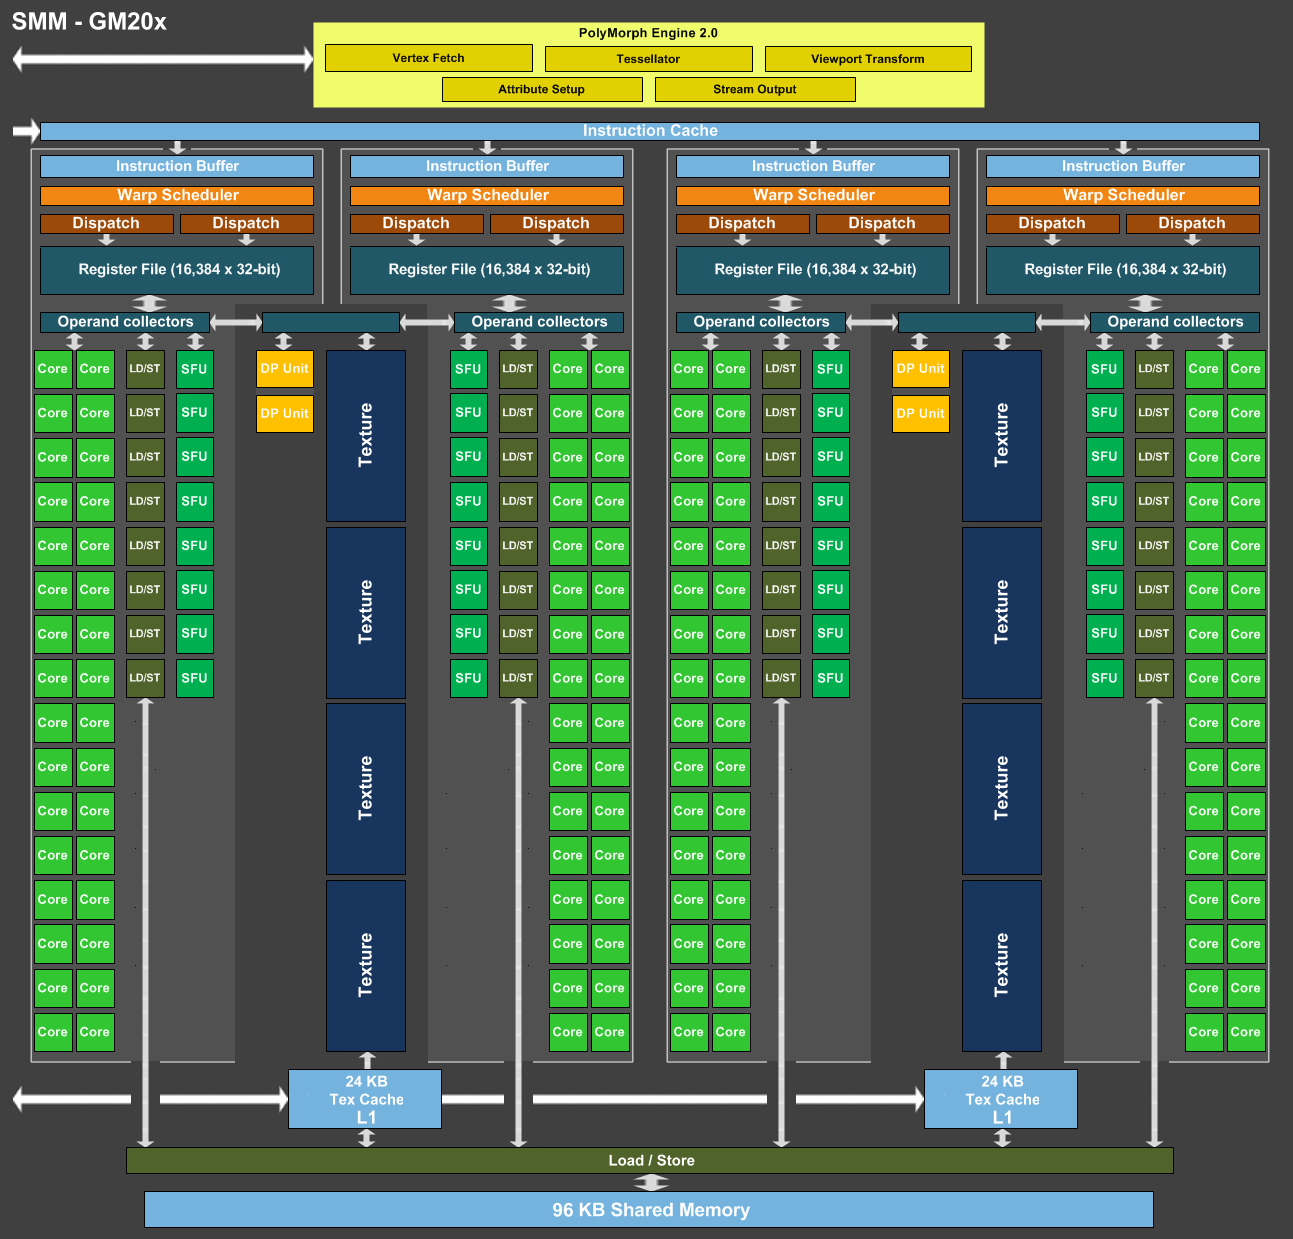
Task: Click the rightmost Warp Scheduler block
Action: tap(1123, 195)
